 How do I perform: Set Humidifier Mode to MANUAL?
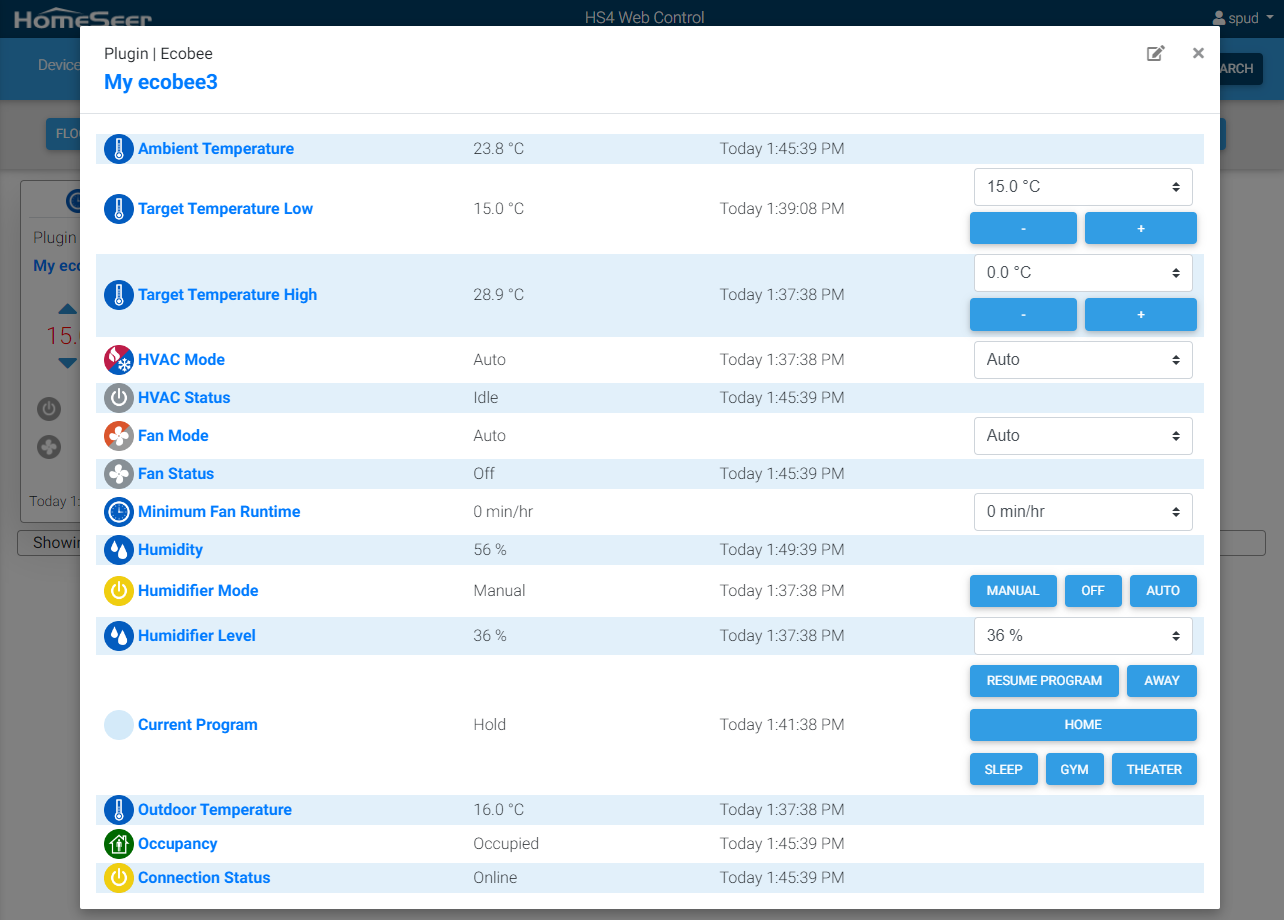coord(1012,590)
